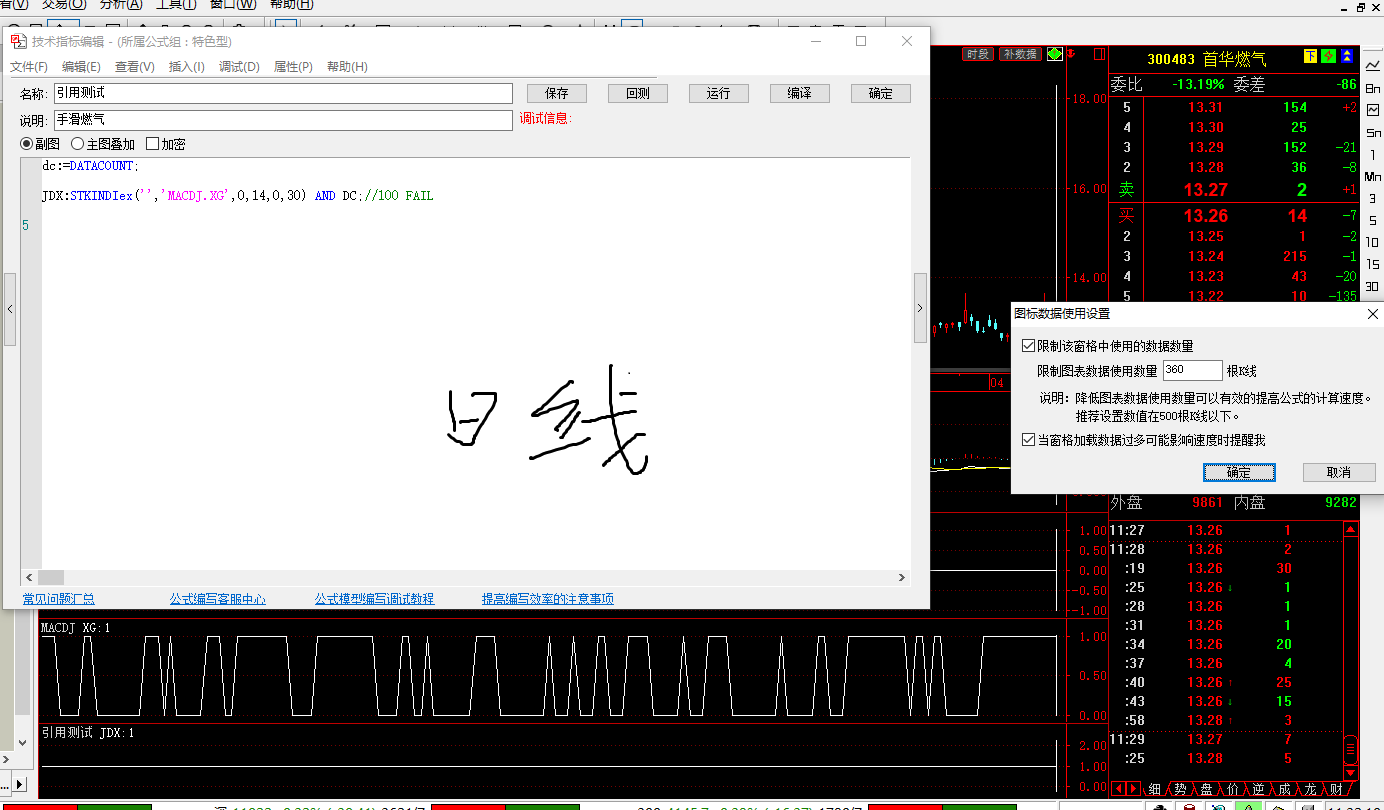Click the yellow 下 icon beside stock name
1384x810 pixels.
tap(1310, 57)
